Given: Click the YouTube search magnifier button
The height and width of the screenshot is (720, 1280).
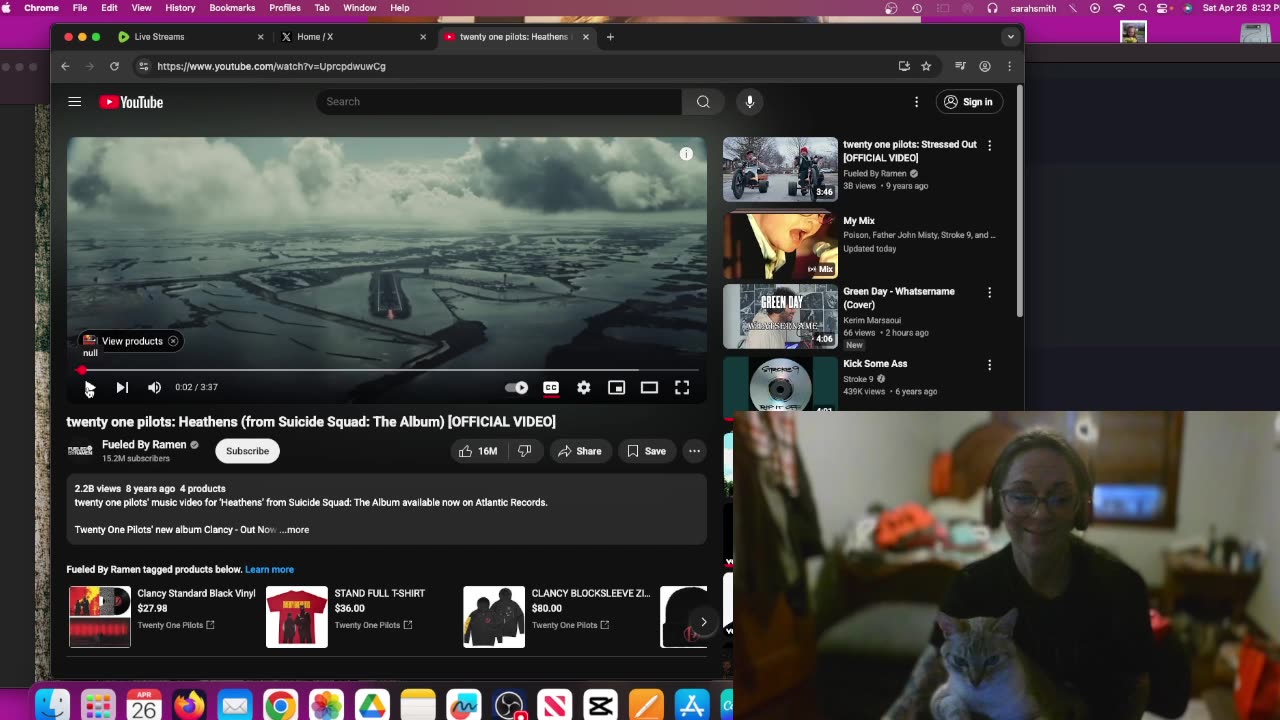Looking at the screenshot, I should click(703, 101).
